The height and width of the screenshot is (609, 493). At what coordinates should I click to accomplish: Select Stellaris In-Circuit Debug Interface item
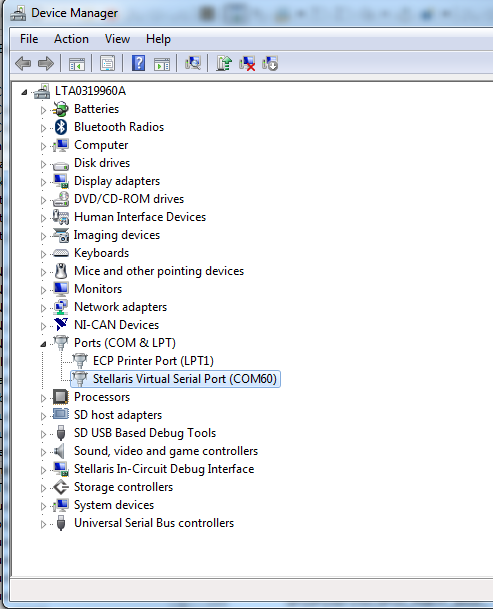164,469
